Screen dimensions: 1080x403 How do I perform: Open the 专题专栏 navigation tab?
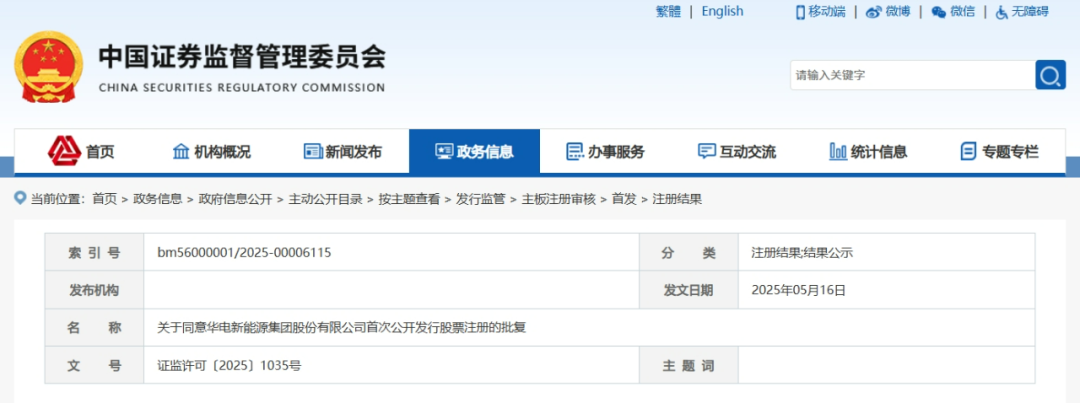999,152
